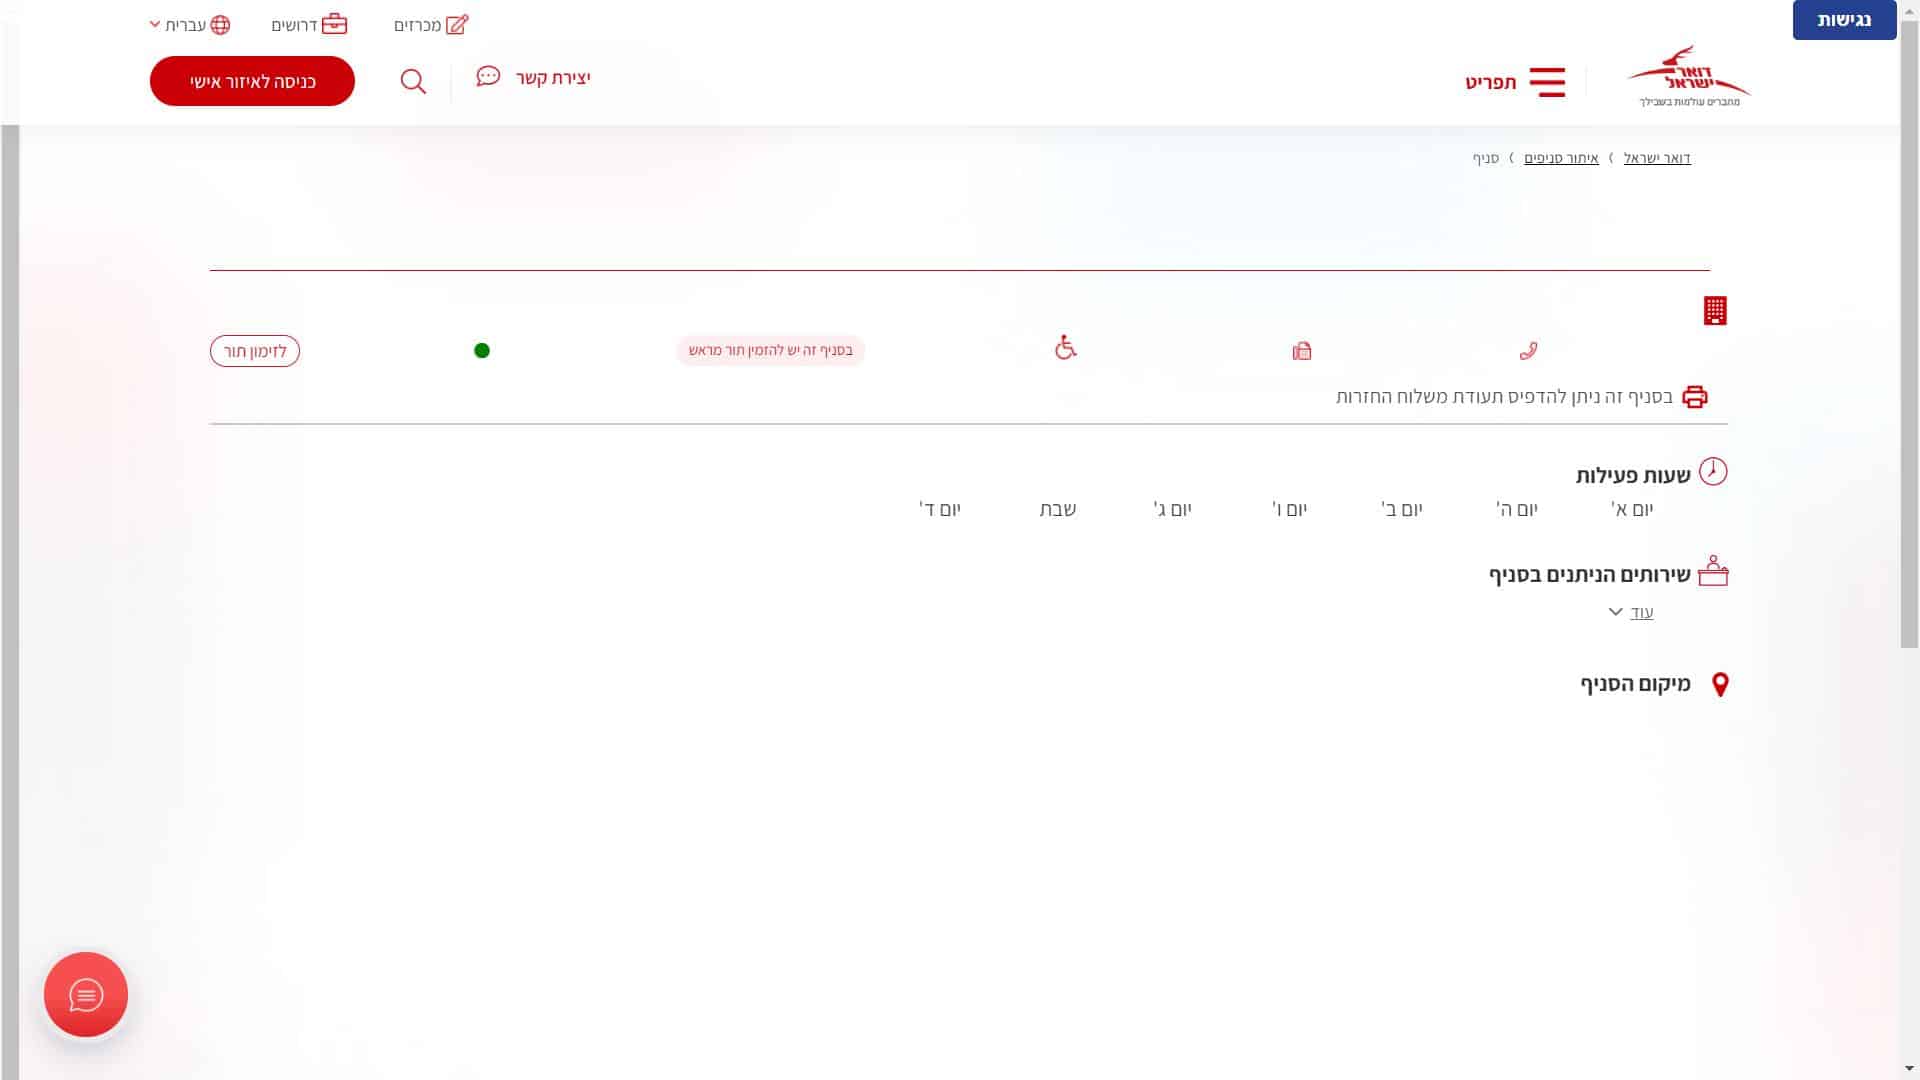The width and height of the screenshot is (1920, 1080).
Task: Click שירותים הניתנים בסניף heading
Action: coord(1590,575)
